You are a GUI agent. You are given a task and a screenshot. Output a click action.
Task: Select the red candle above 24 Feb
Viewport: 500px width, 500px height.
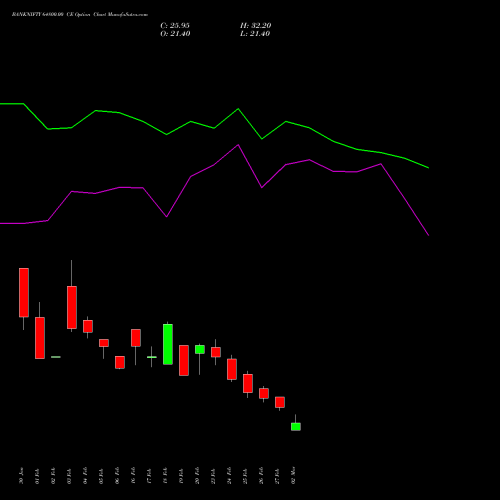(232, 369)
